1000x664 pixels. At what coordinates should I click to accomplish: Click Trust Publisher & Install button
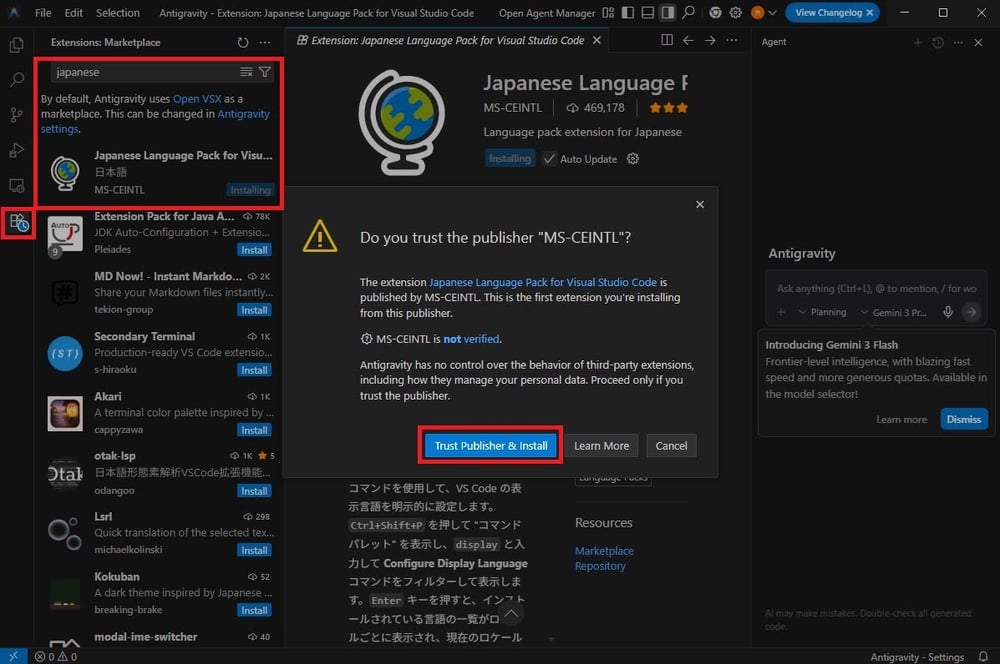tap(491, 446)
